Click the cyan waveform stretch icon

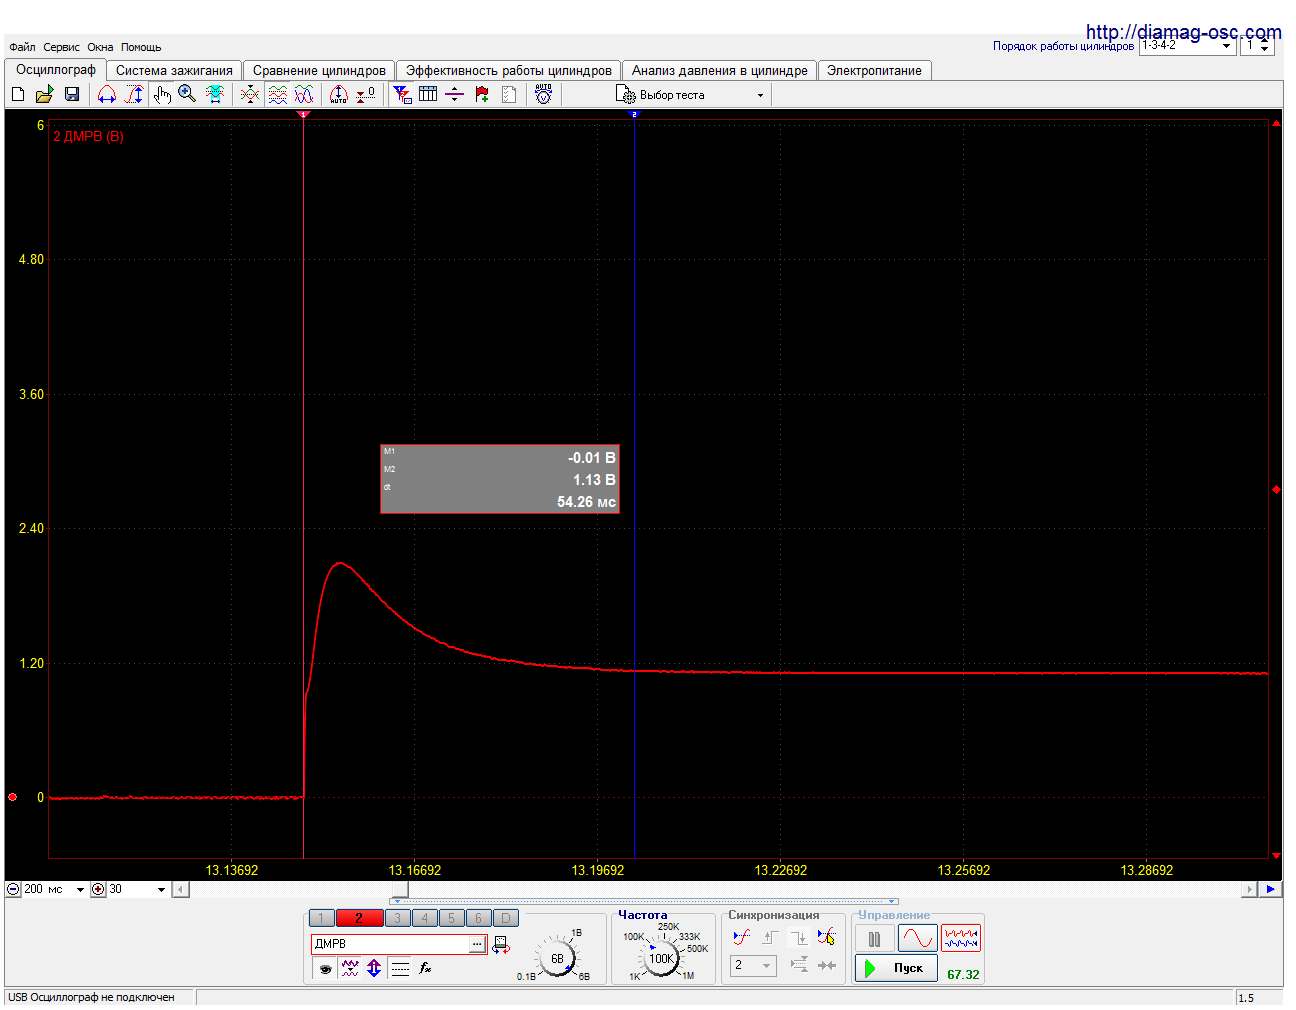[x=214, y=94]
